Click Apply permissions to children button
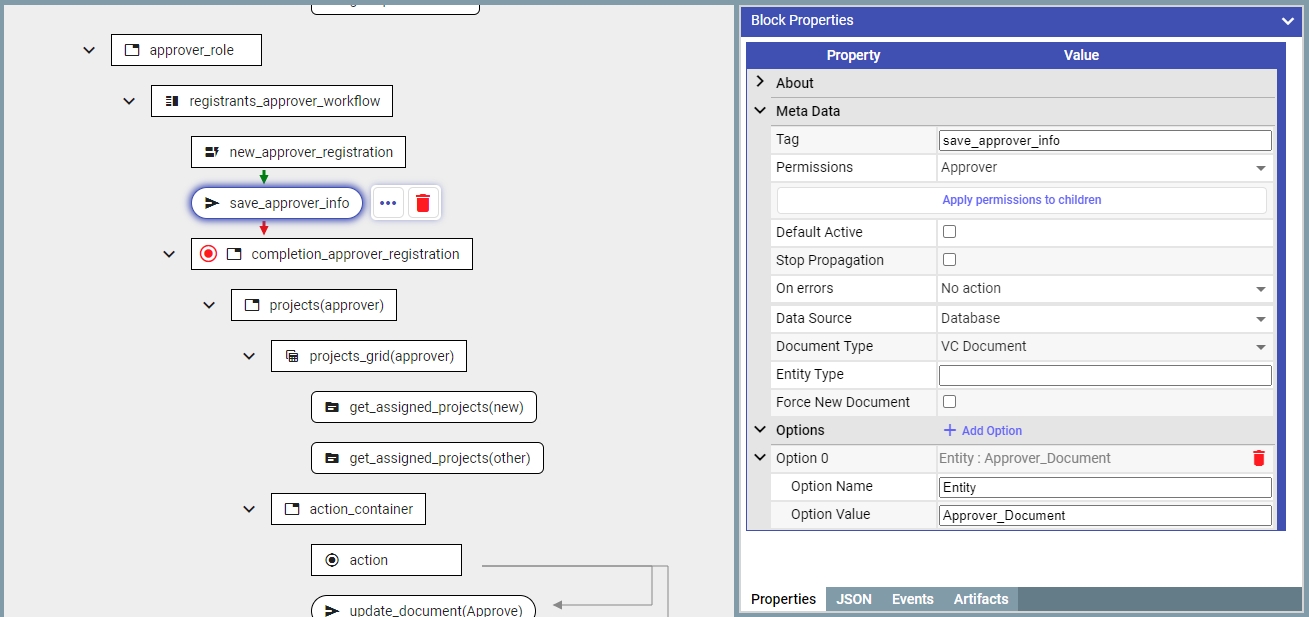This screenshot has width=1309, height=617. [1021, 200]
